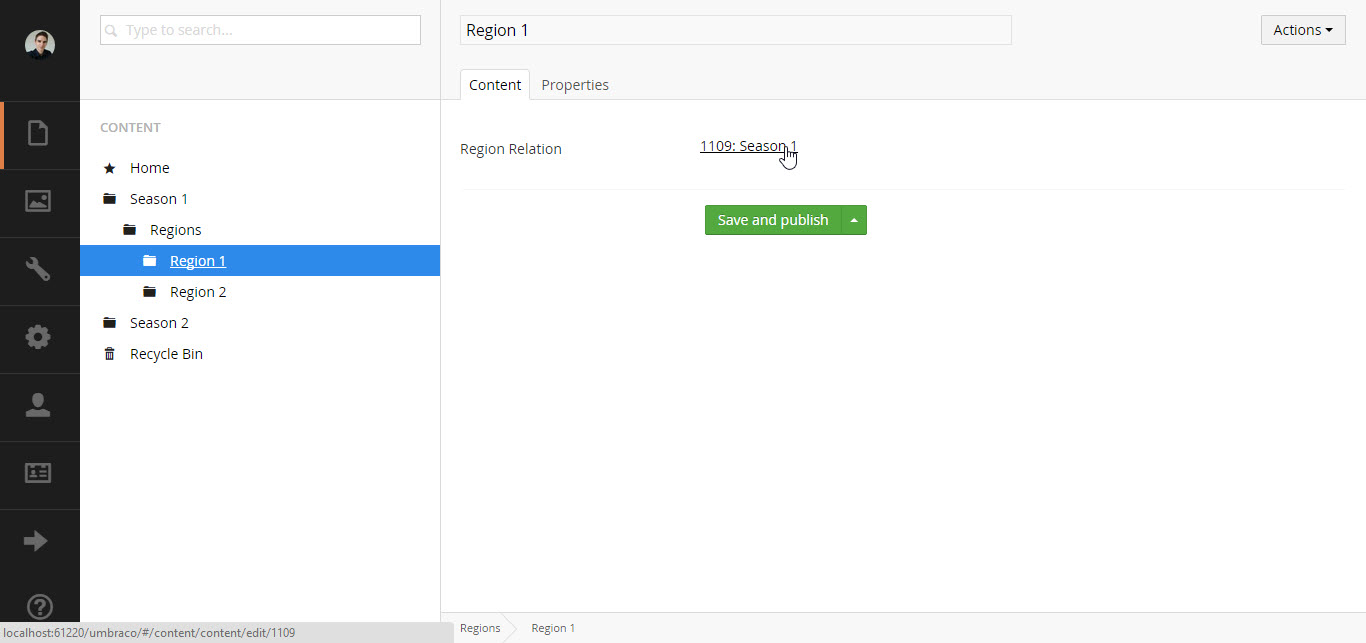
Task: Expand the Actions dropdown
Action: click(1302, 30)
